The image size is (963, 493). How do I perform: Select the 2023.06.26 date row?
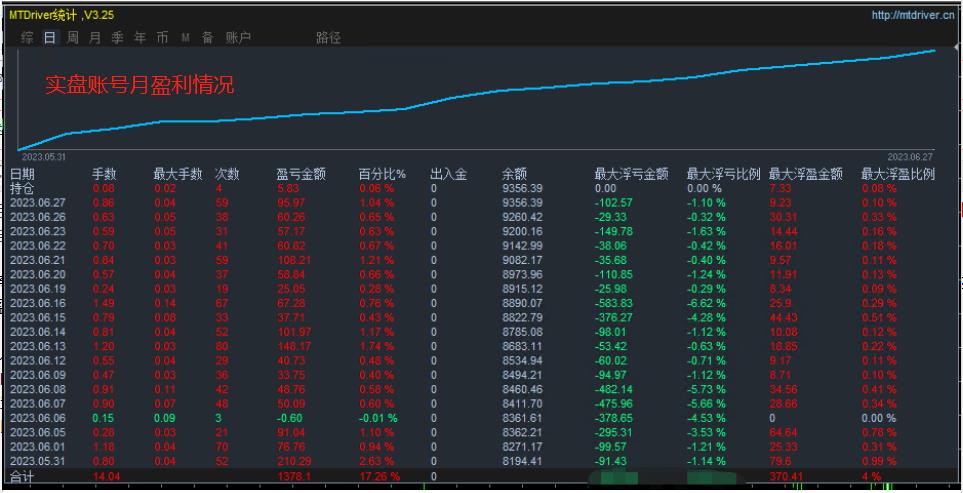(x=37, y=217)
